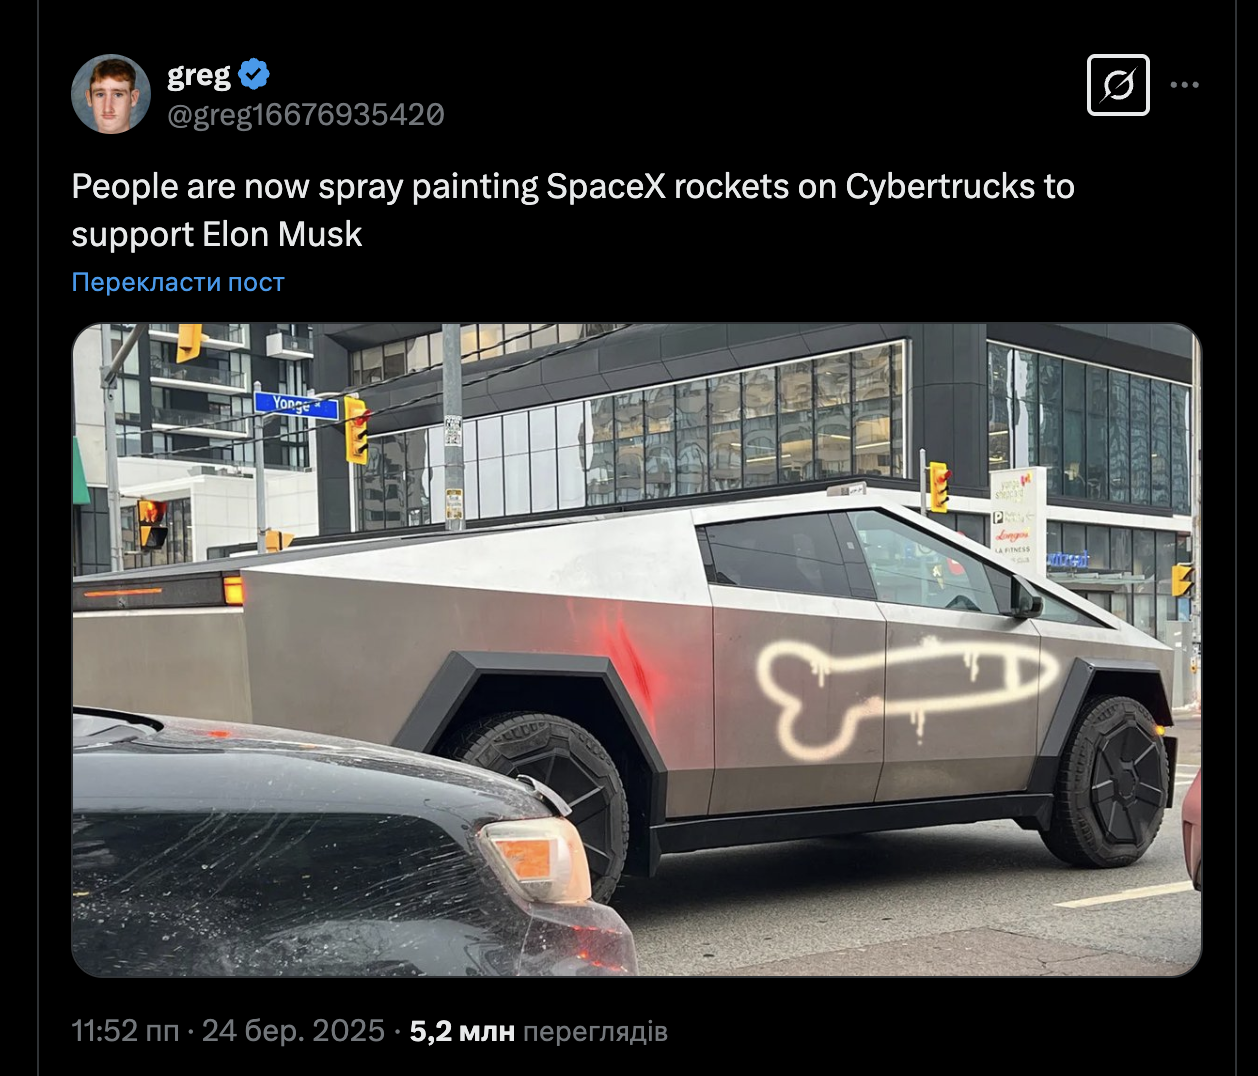Click the 11:52 пп timestamp
Viewport: 1258px width, 1076px height.
point(125,1031)
